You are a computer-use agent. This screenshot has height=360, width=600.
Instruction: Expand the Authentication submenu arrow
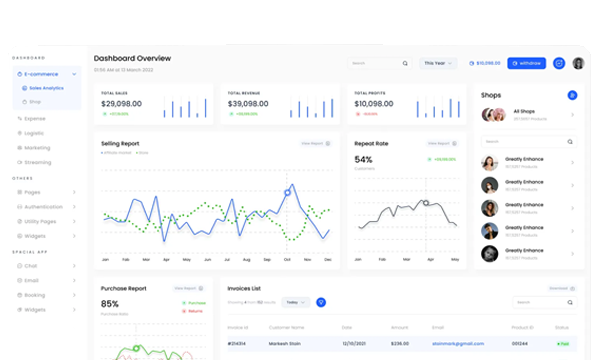pos(74,207)
